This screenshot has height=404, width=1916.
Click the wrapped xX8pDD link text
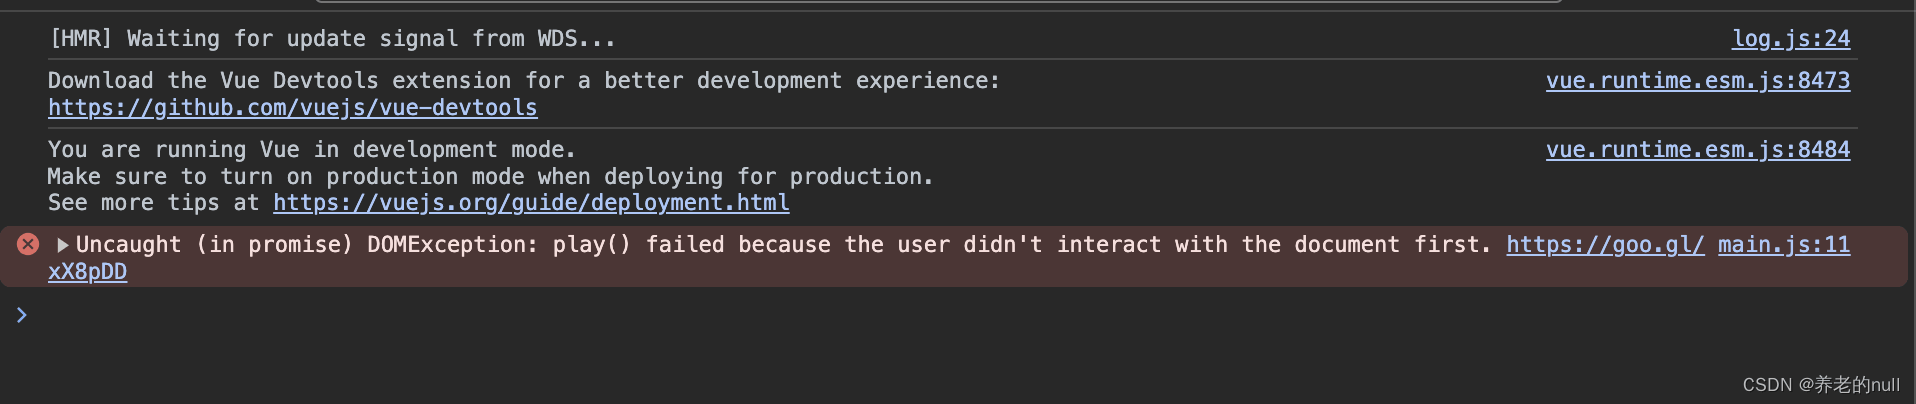pos(87,272)
